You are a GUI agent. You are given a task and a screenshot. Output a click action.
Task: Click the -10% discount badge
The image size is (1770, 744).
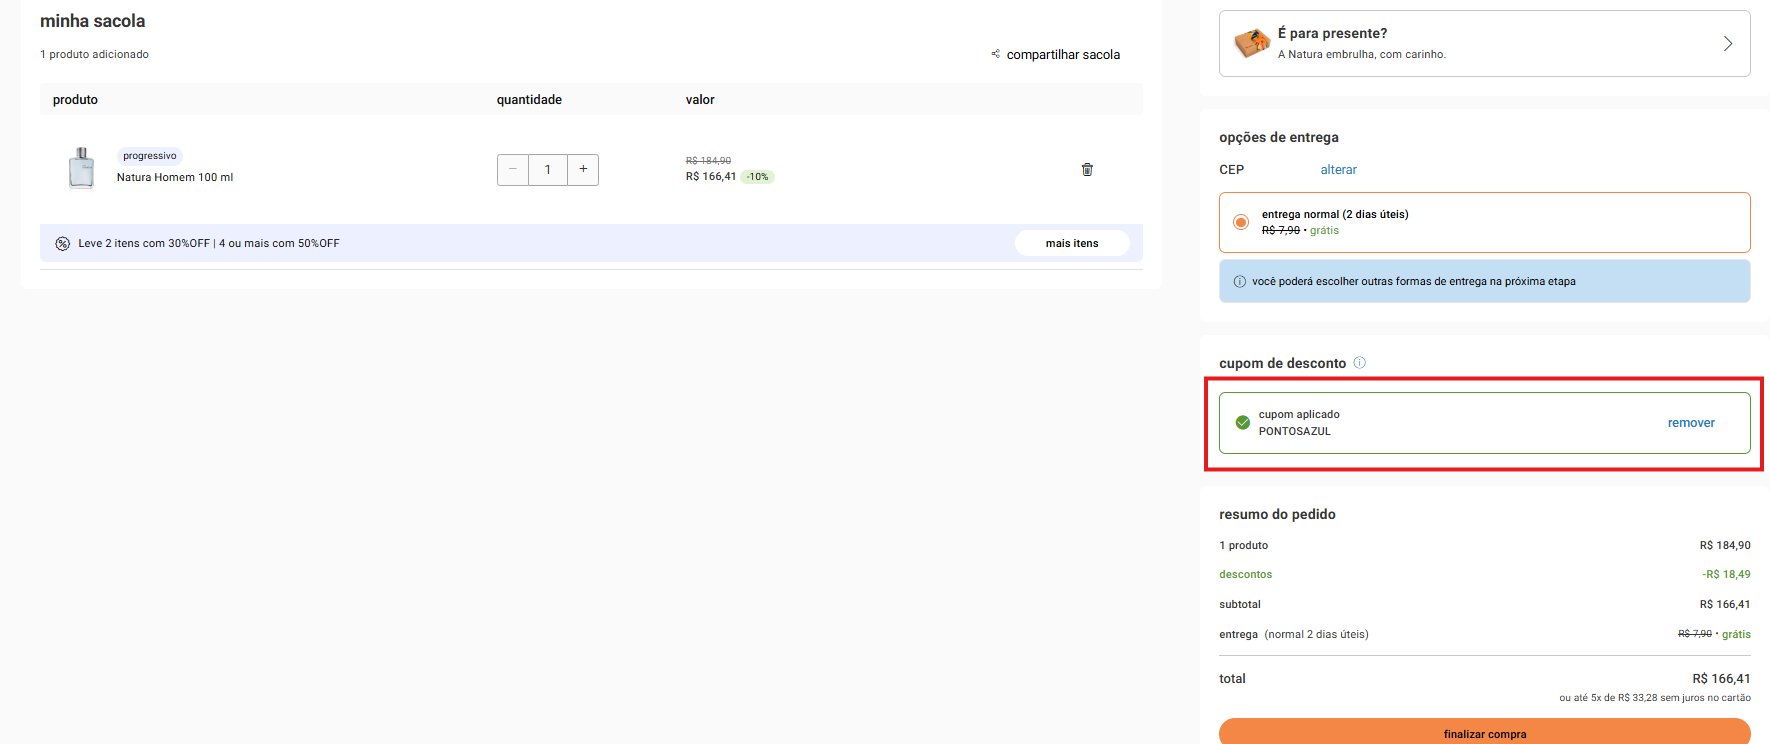758,177
